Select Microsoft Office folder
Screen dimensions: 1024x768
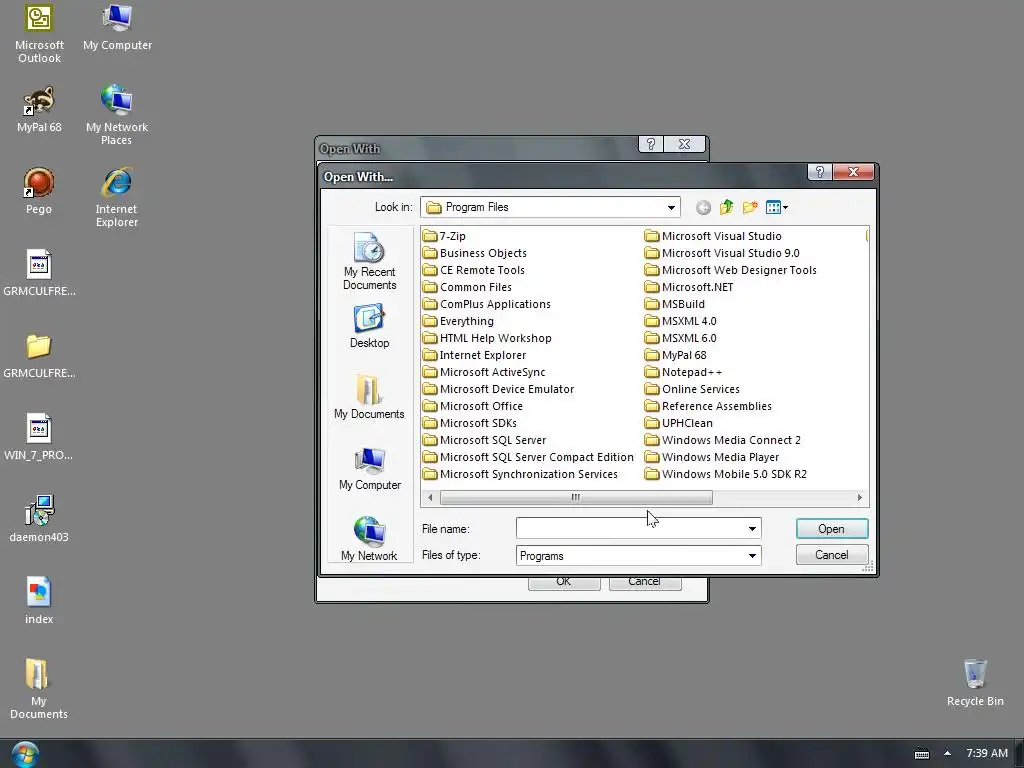point(473,406)
